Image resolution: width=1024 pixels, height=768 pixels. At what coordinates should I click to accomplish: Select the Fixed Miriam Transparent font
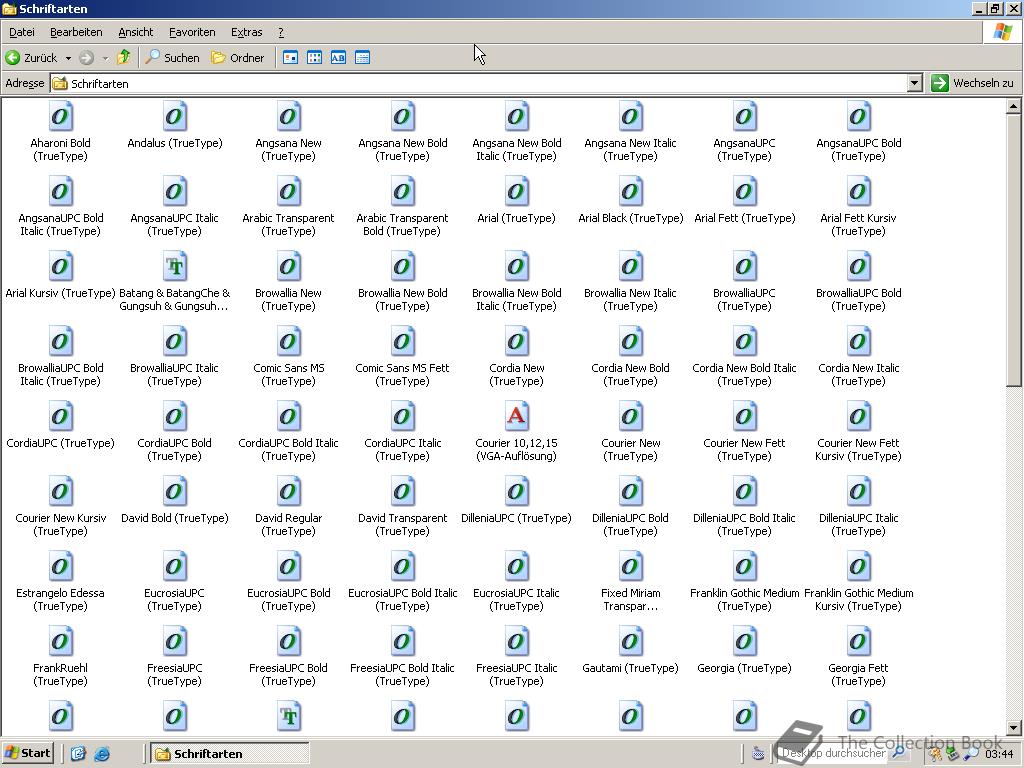tap(630, 568)
